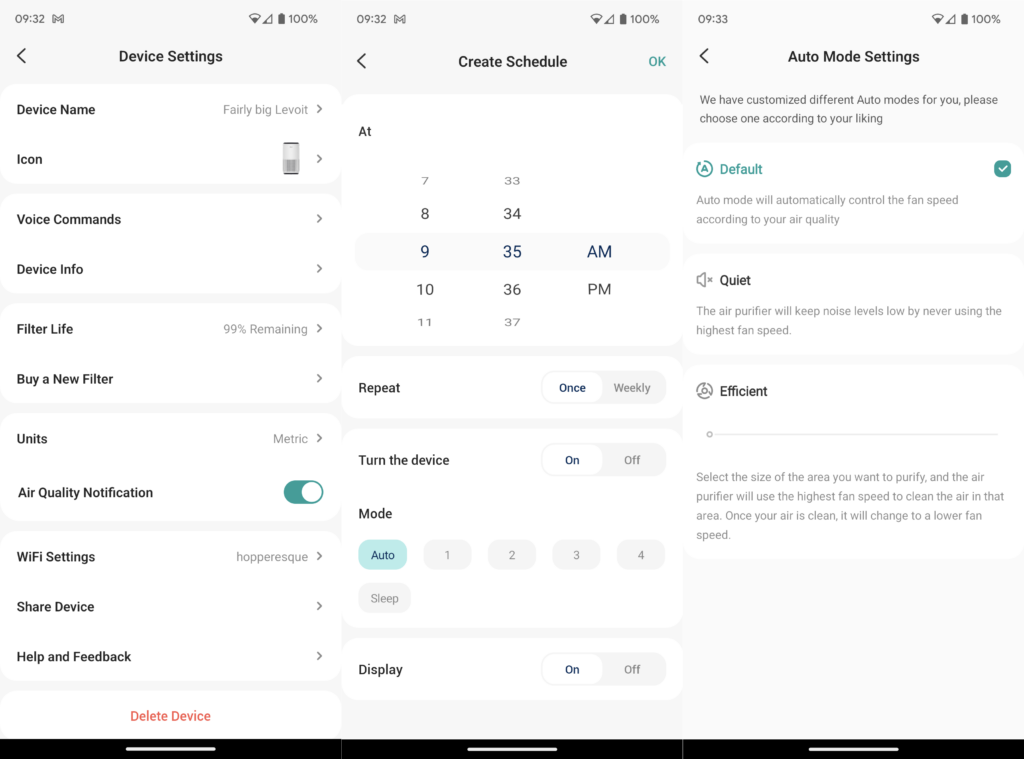
Task: Select Auto mode for the schedule
Action: tap(383, 555)
